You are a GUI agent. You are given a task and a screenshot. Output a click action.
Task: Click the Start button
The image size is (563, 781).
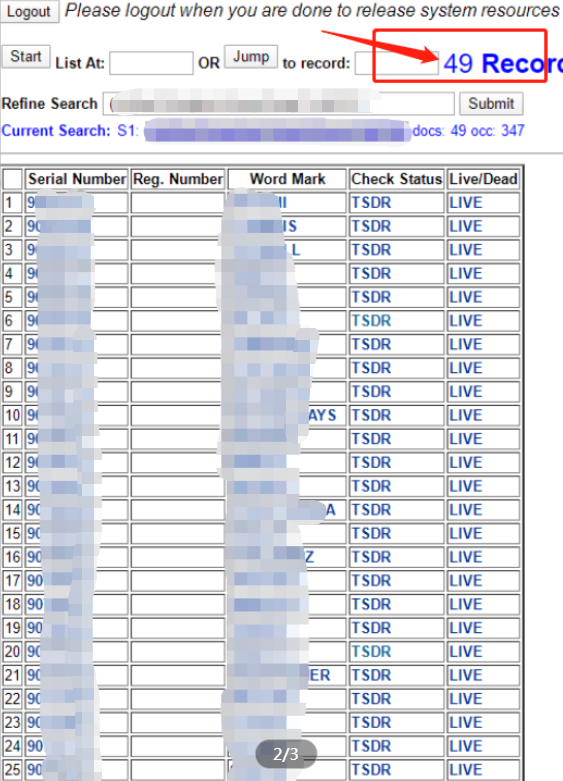(x=26, y=56)
